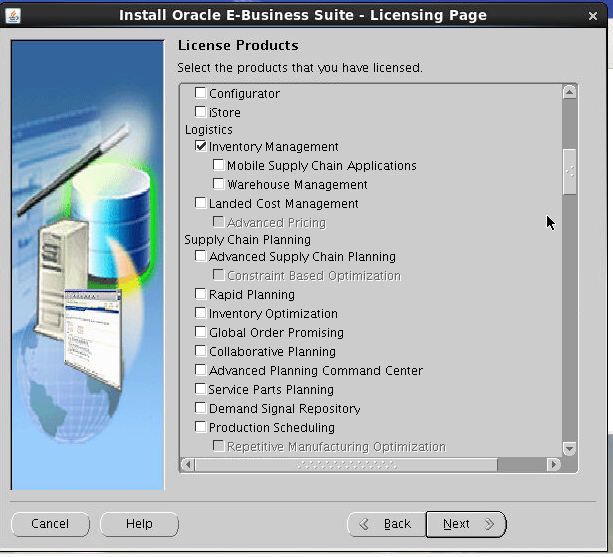
Task: Enable Advanced Planning Command Center
Action: click(x=201, y=370)
